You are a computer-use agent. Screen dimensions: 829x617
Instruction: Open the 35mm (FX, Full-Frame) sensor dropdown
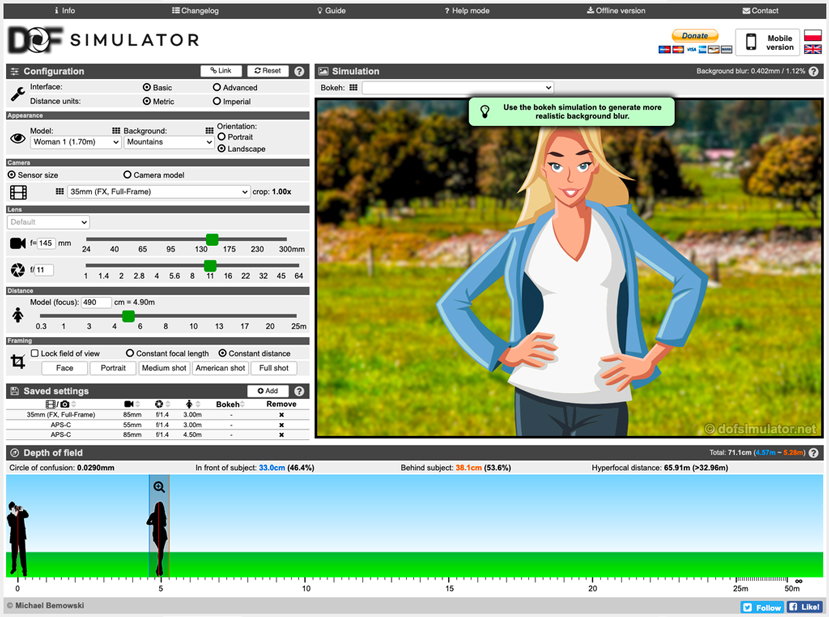(x=158, y=191)
